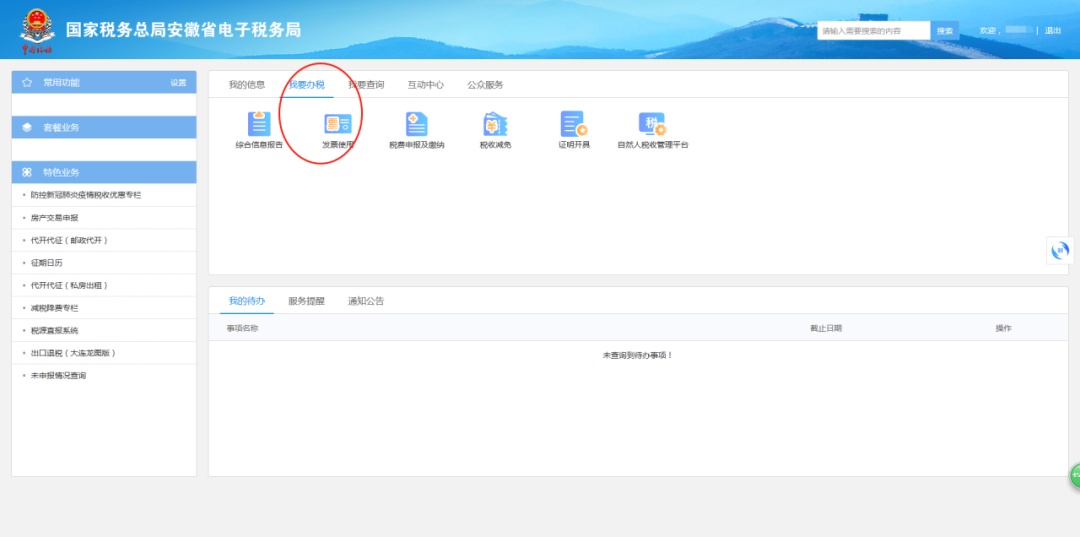
Task: Click the tax bureau emblem logo
Action: 37,30
